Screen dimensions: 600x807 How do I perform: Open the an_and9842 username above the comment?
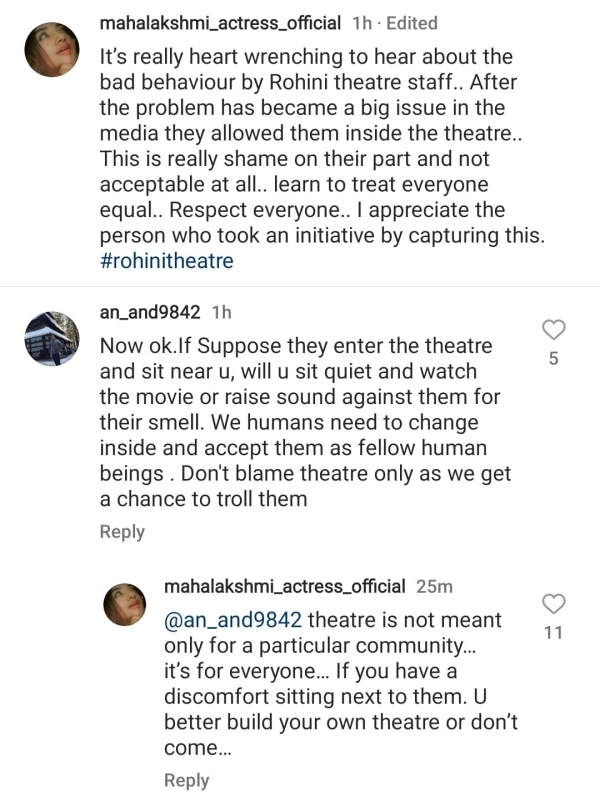point(152,312)
